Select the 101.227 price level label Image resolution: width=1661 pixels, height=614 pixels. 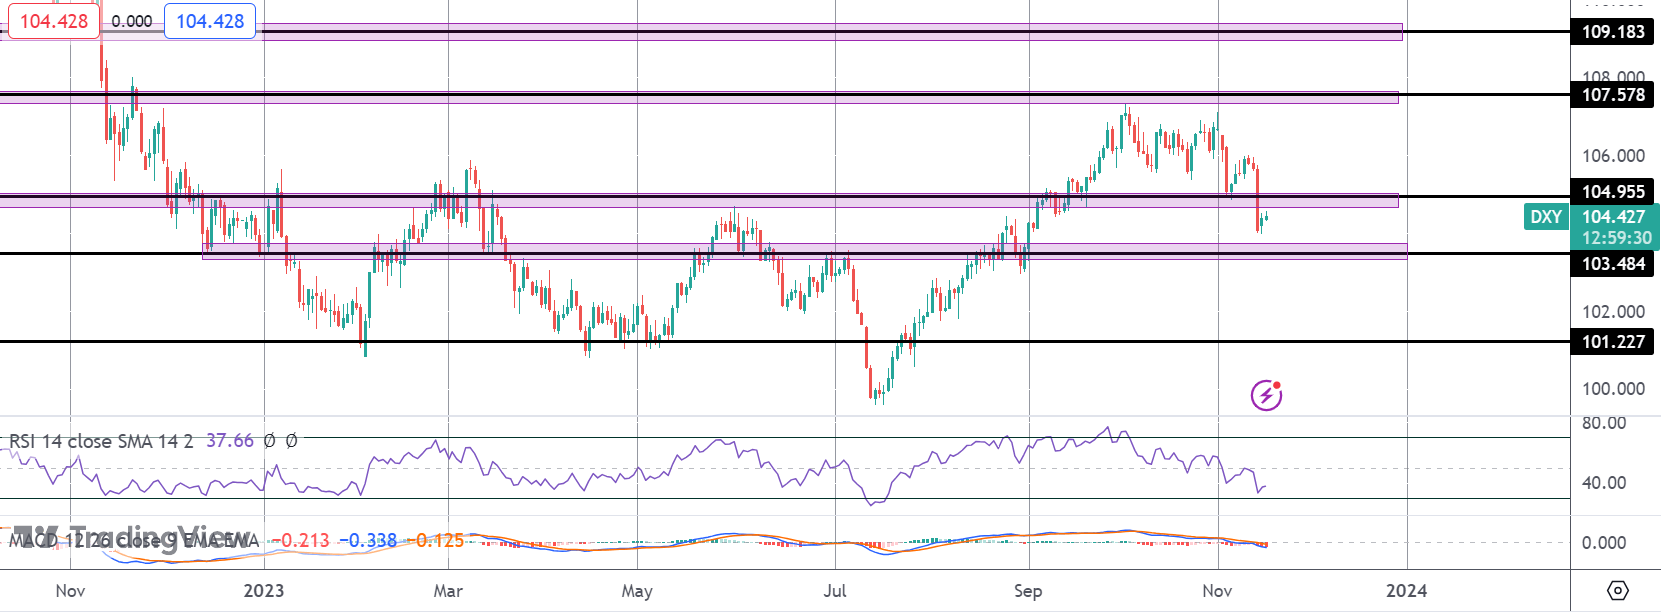(x=1612, y=342)
